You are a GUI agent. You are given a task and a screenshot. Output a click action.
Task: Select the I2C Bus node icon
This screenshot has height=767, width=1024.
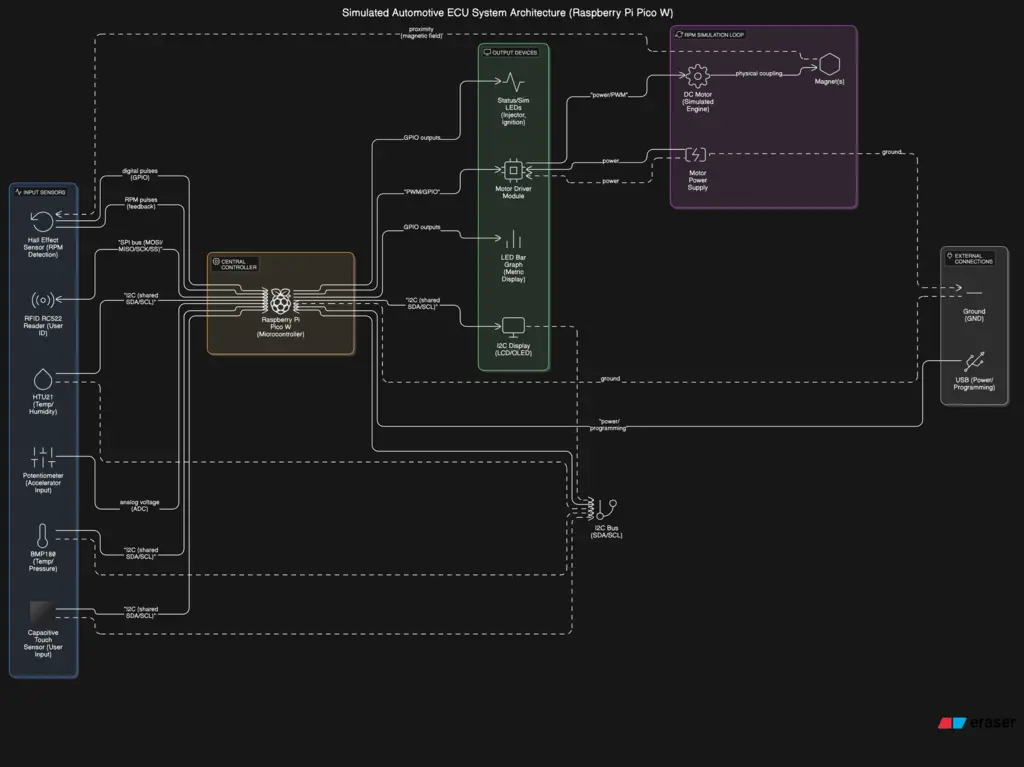606,509
